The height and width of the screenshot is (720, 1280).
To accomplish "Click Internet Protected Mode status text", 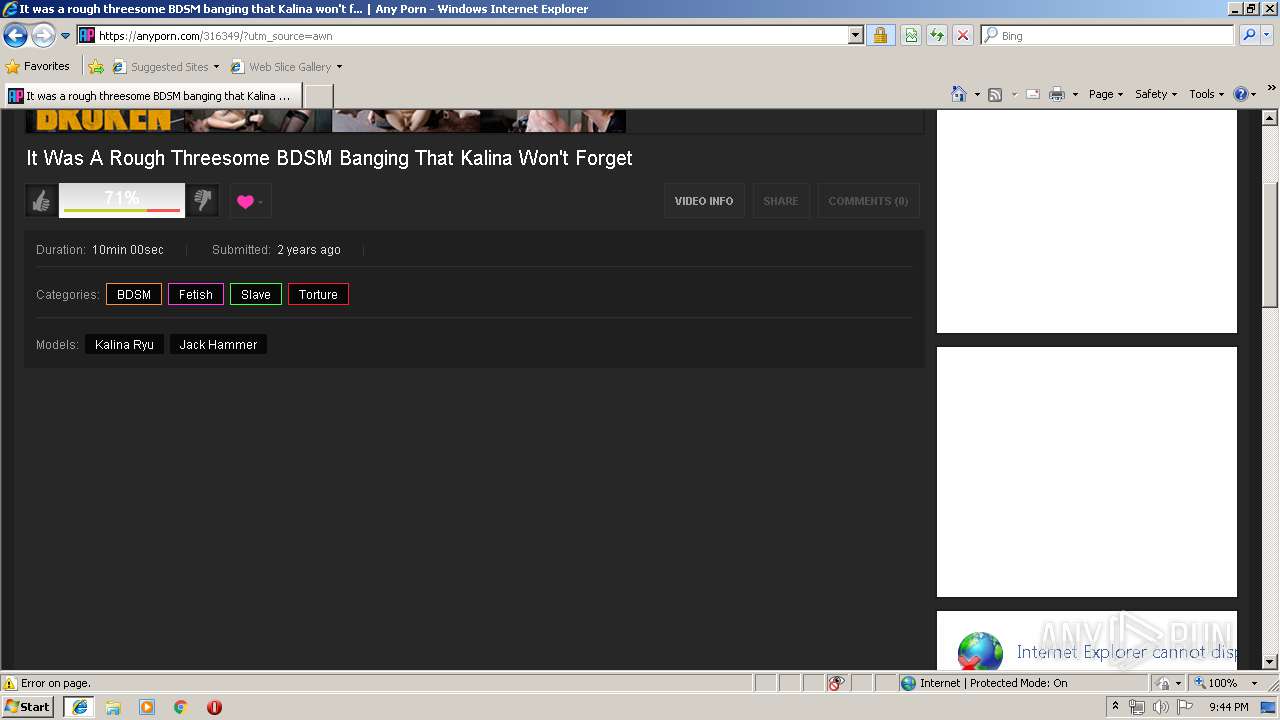I will coord(993,683).
